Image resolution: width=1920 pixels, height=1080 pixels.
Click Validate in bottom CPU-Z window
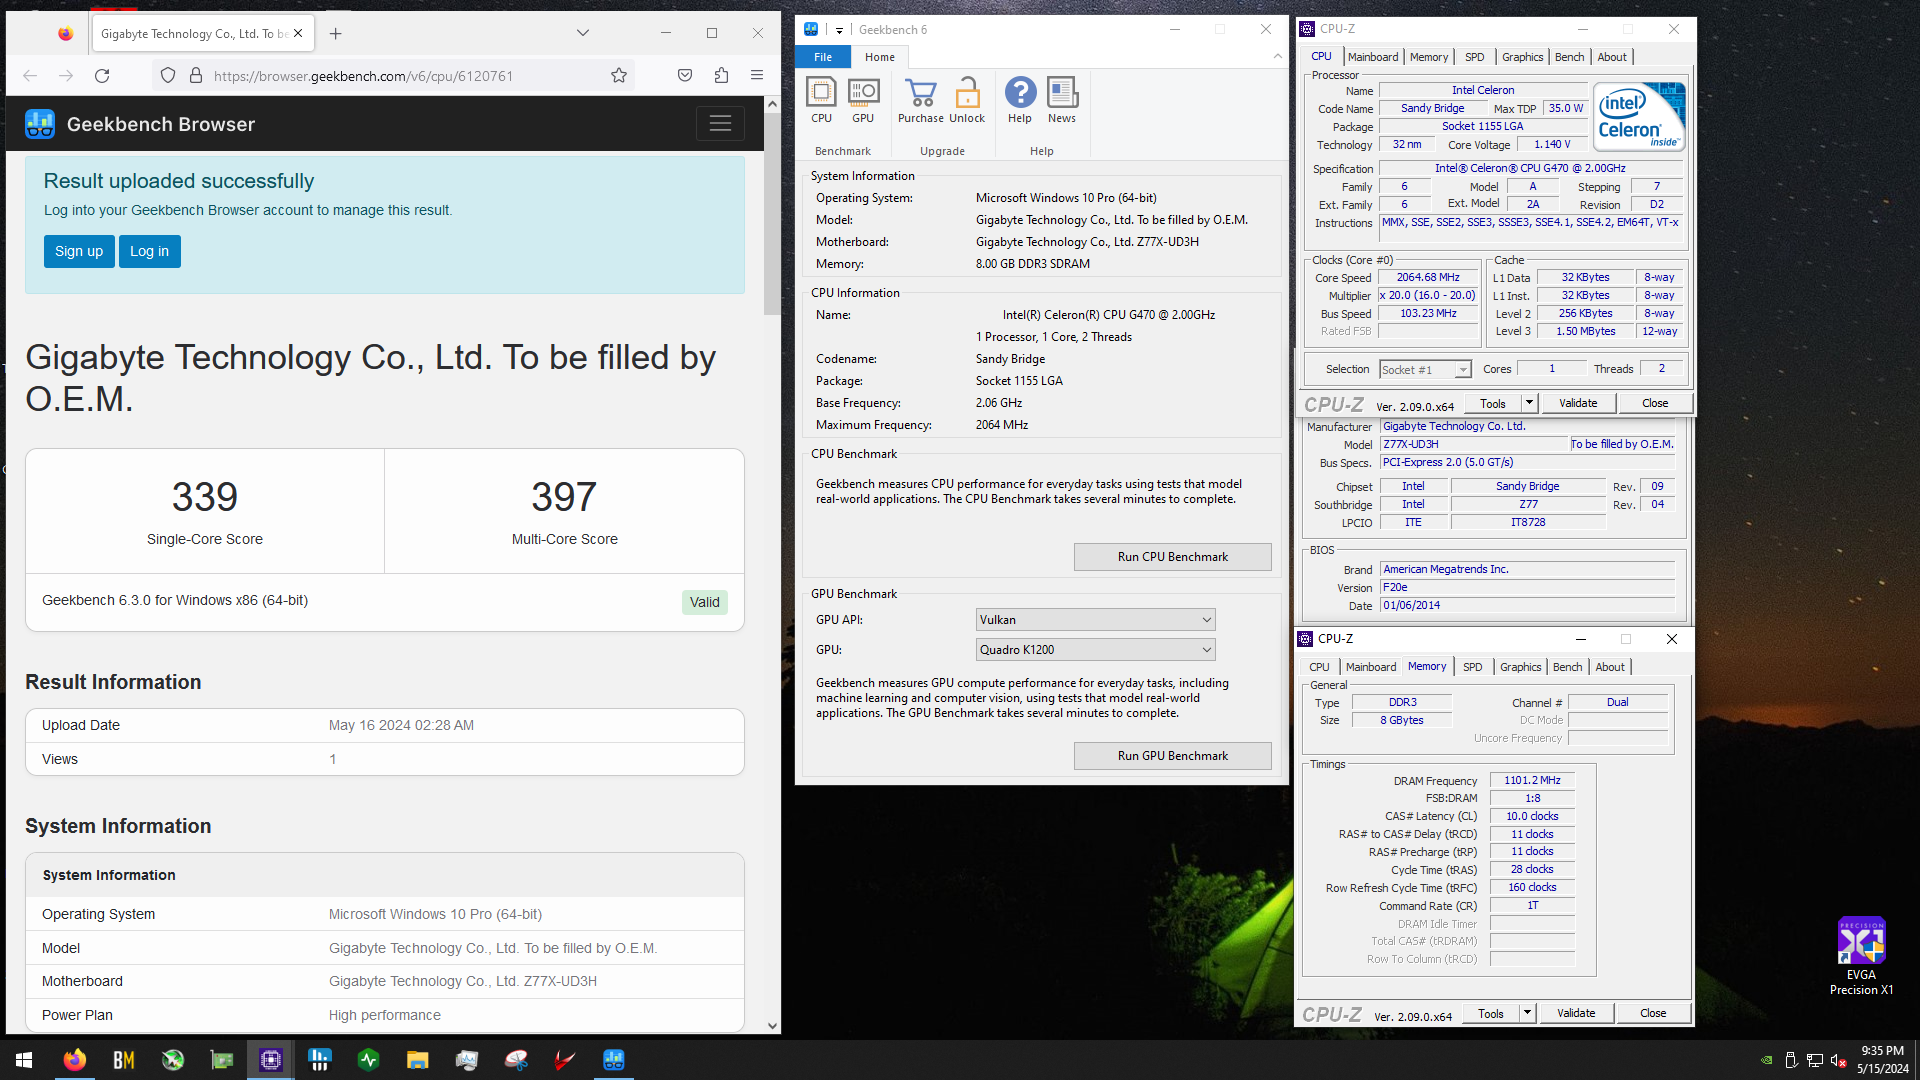1576,1013
